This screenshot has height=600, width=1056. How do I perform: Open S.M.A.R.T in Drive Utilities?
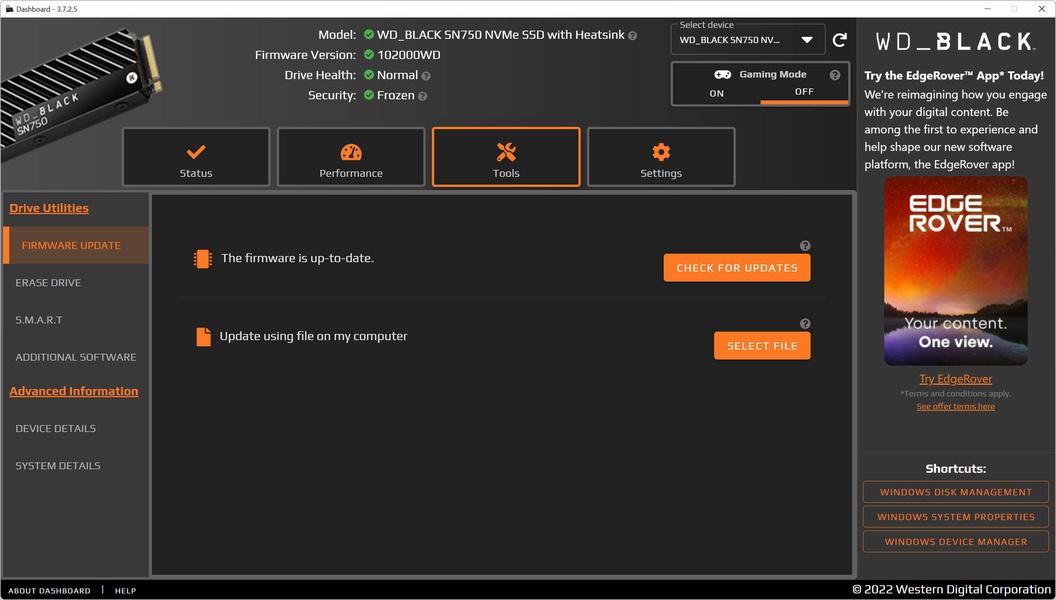(x=39, y=320)
